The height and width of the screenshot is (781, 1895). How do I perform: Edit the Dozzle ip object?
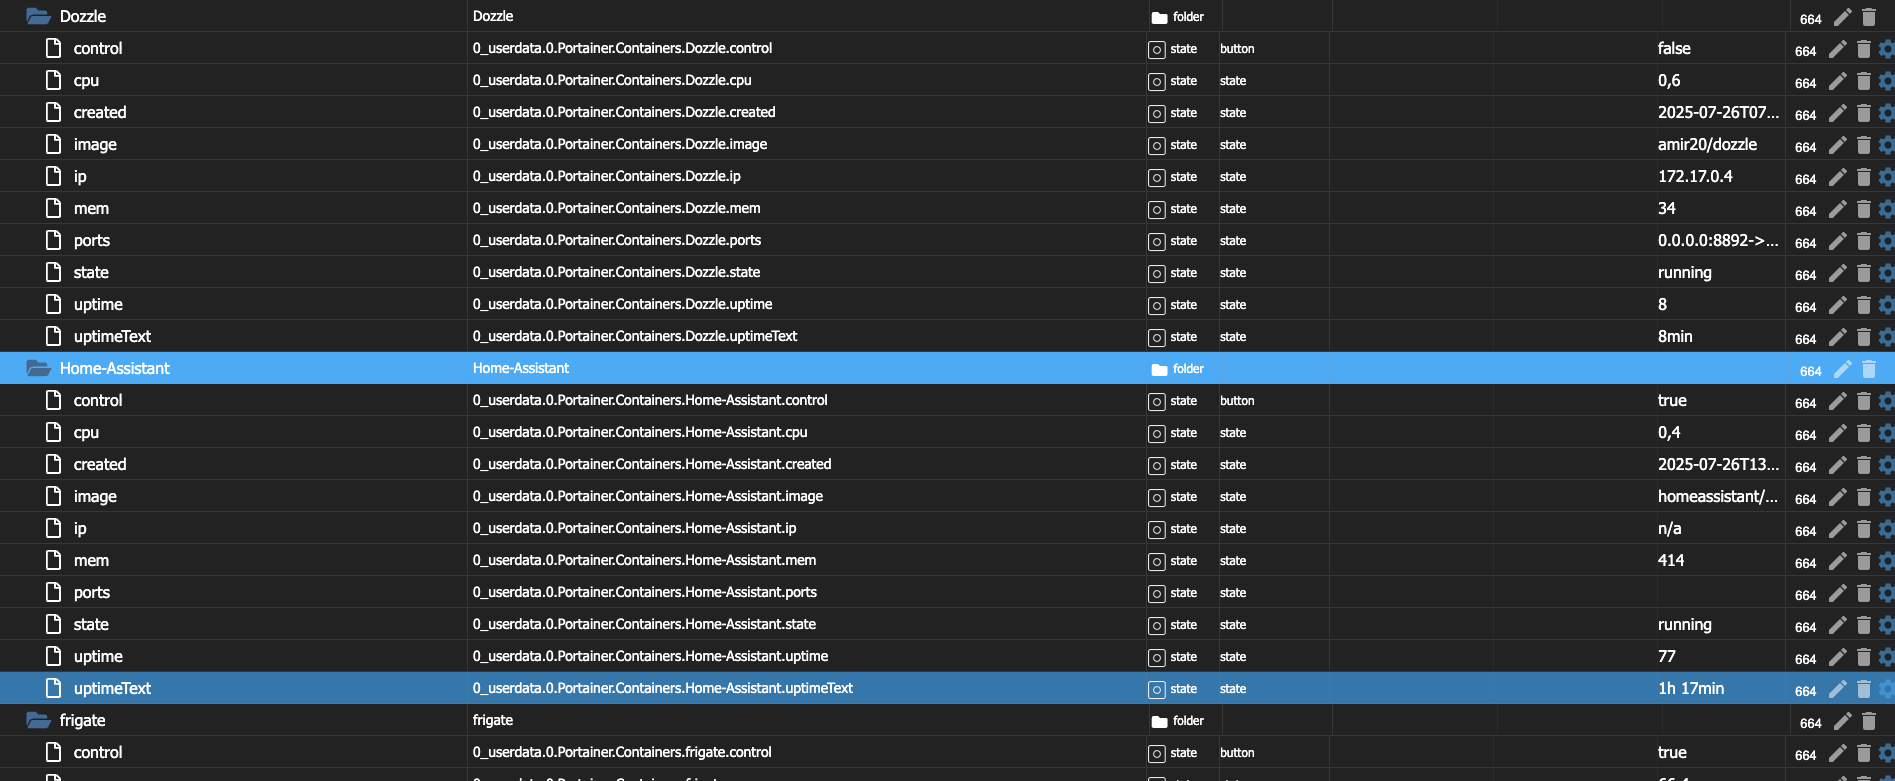point(1838,177)
